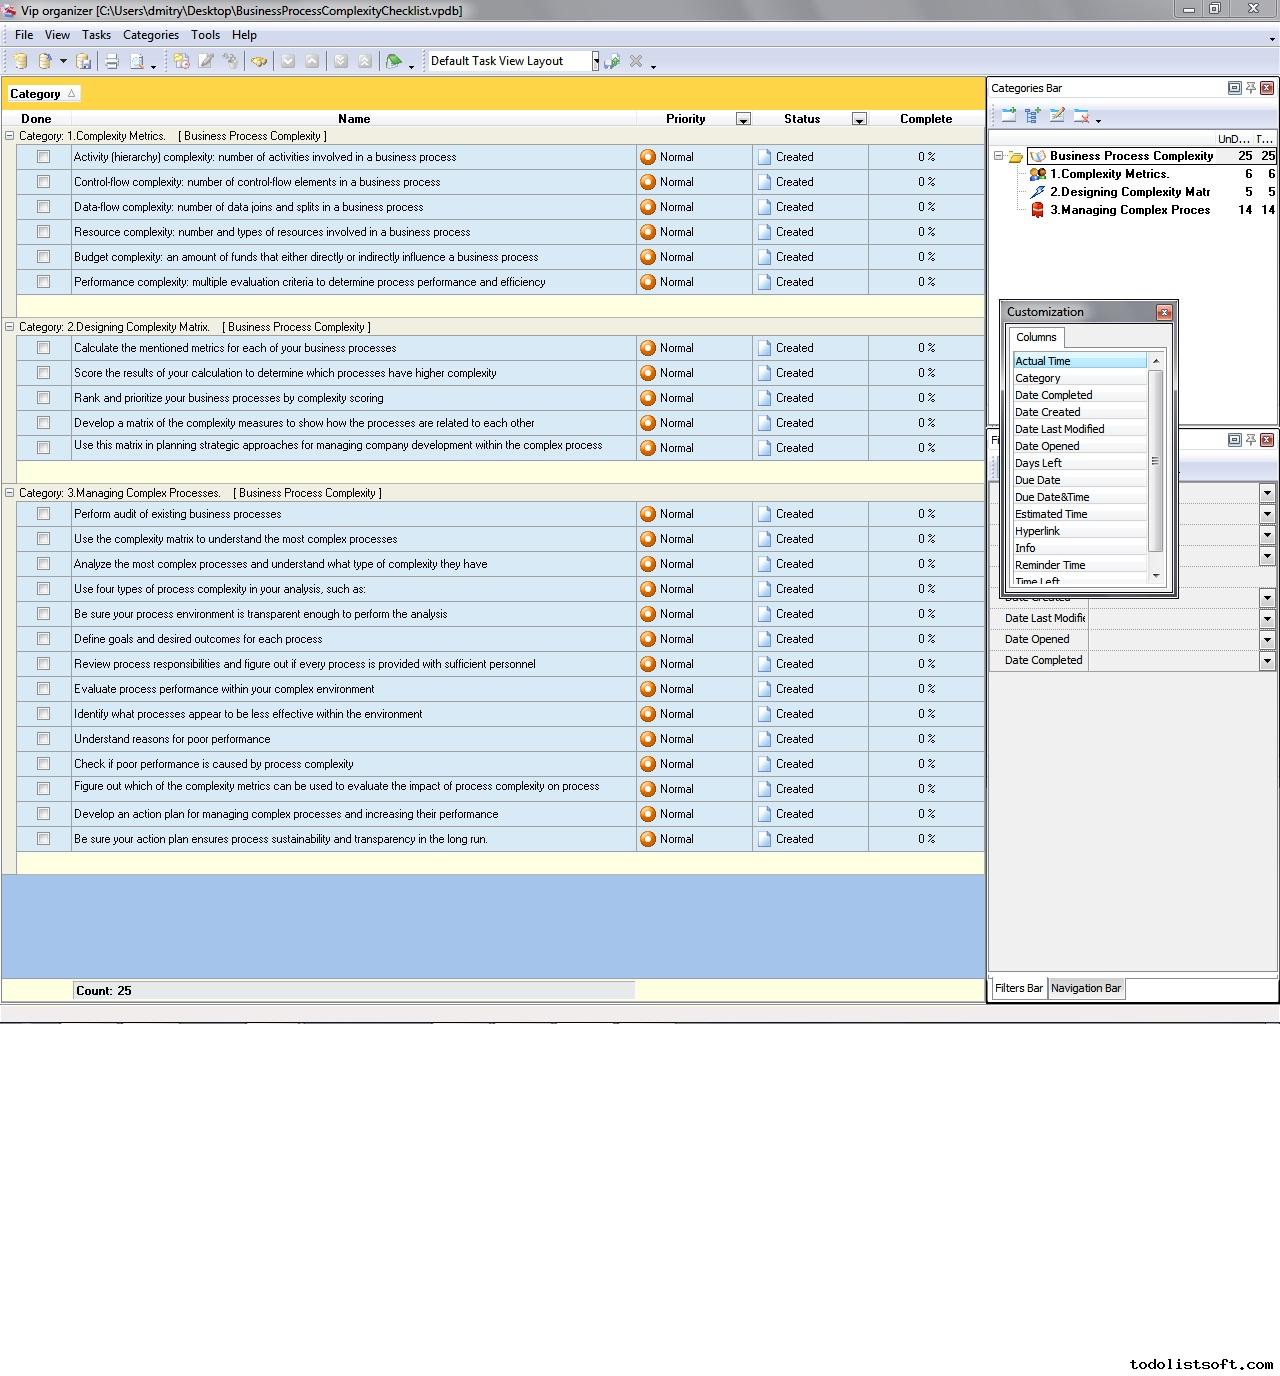Image resolution: width=1280 pixels, height=1376 pixels.
Task: Switch to the Navigation Bar tab
Action: [x=1085, y=988]
